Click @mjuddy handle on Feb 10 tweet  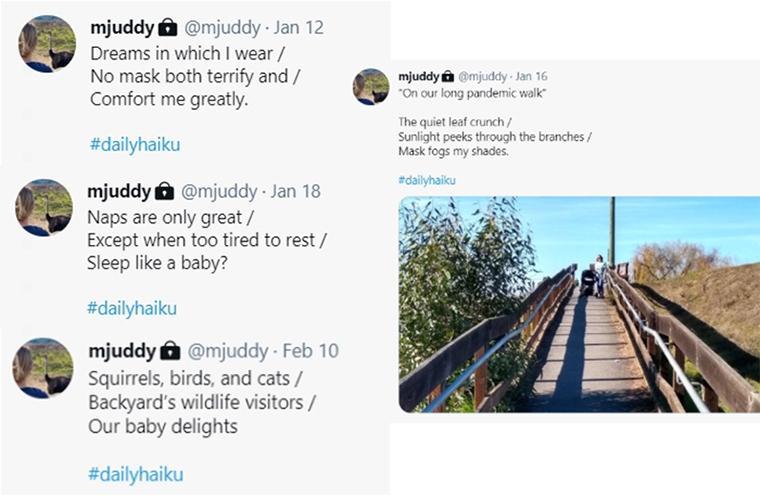tap(228, 351)
